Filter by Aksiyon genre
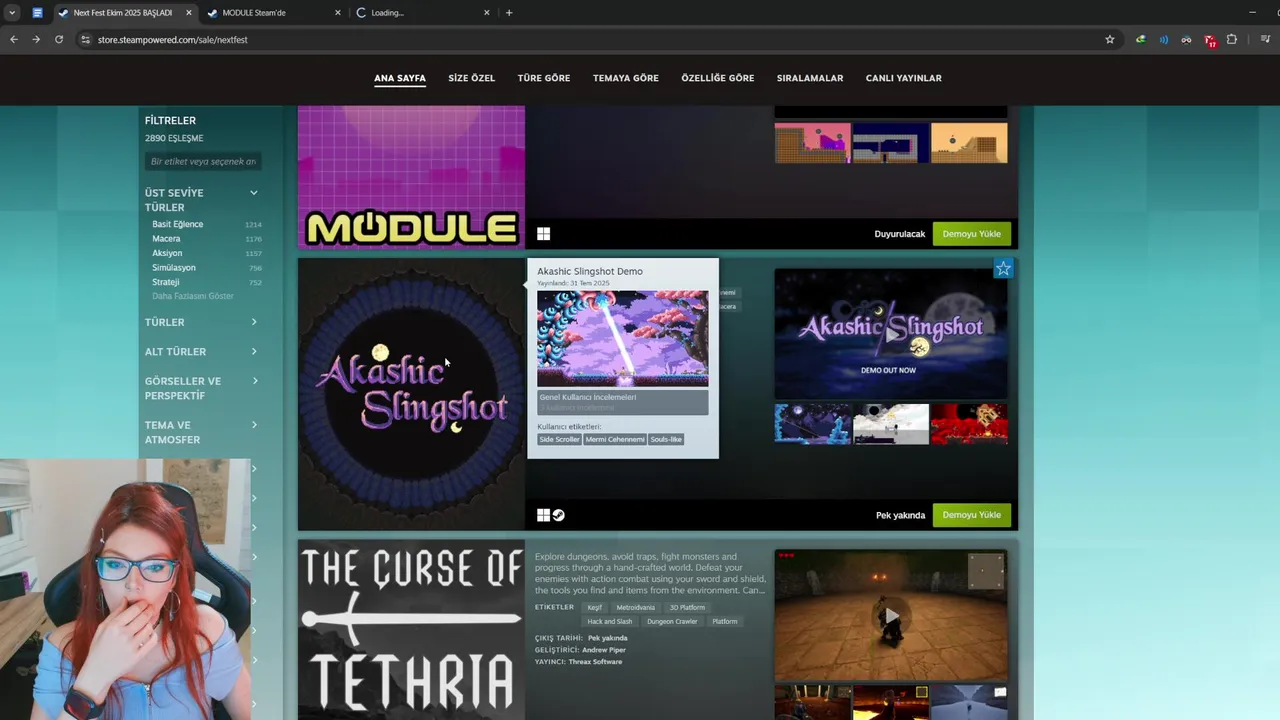This screenshot has width=1280, height=720. click(167, 253)
